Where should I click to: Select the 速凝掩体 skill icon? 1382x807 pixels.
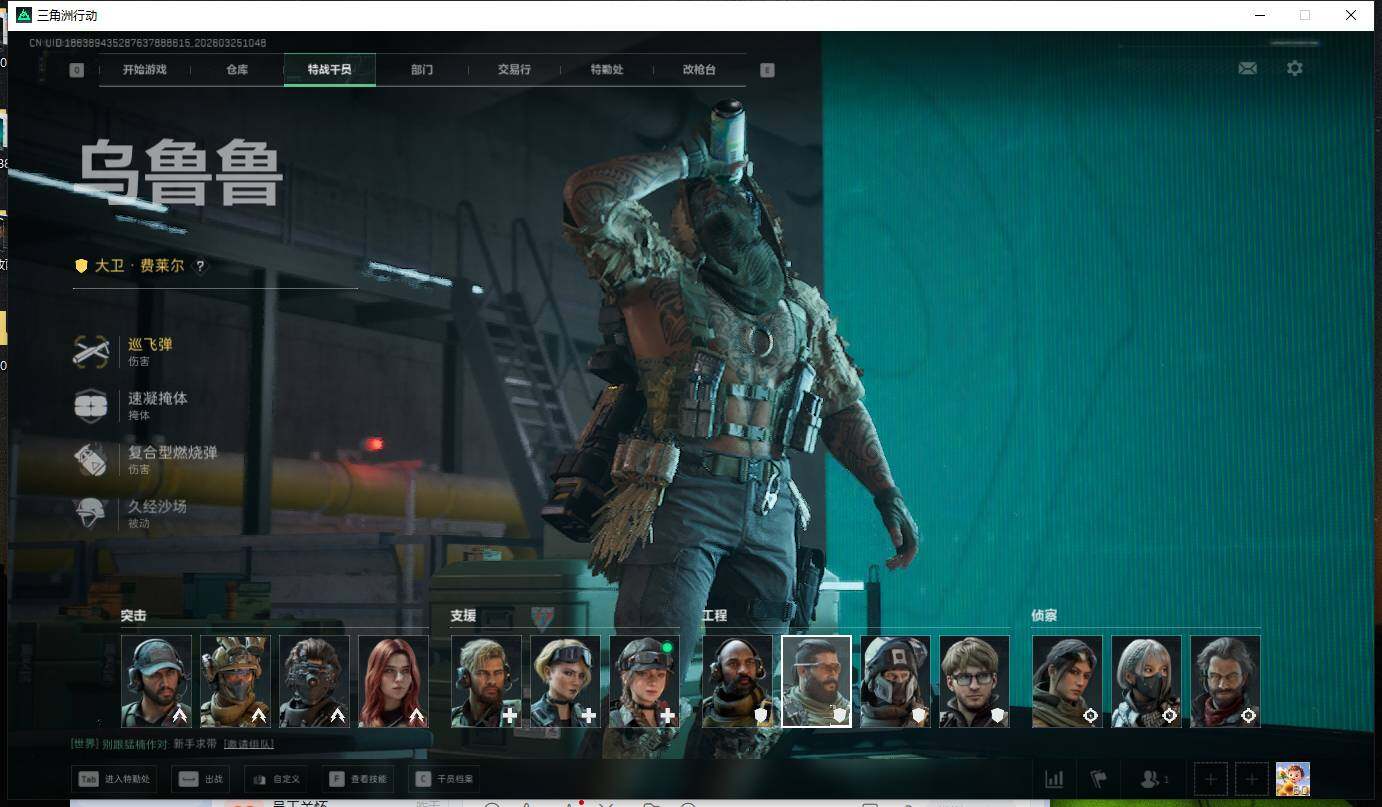tap(91, 405)
